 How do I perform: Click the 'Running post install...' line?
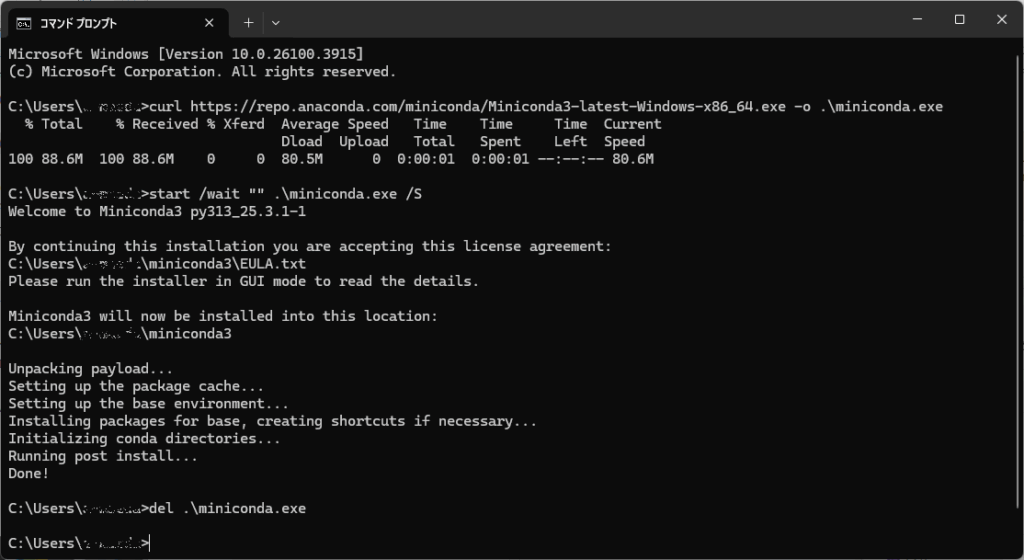103,456
